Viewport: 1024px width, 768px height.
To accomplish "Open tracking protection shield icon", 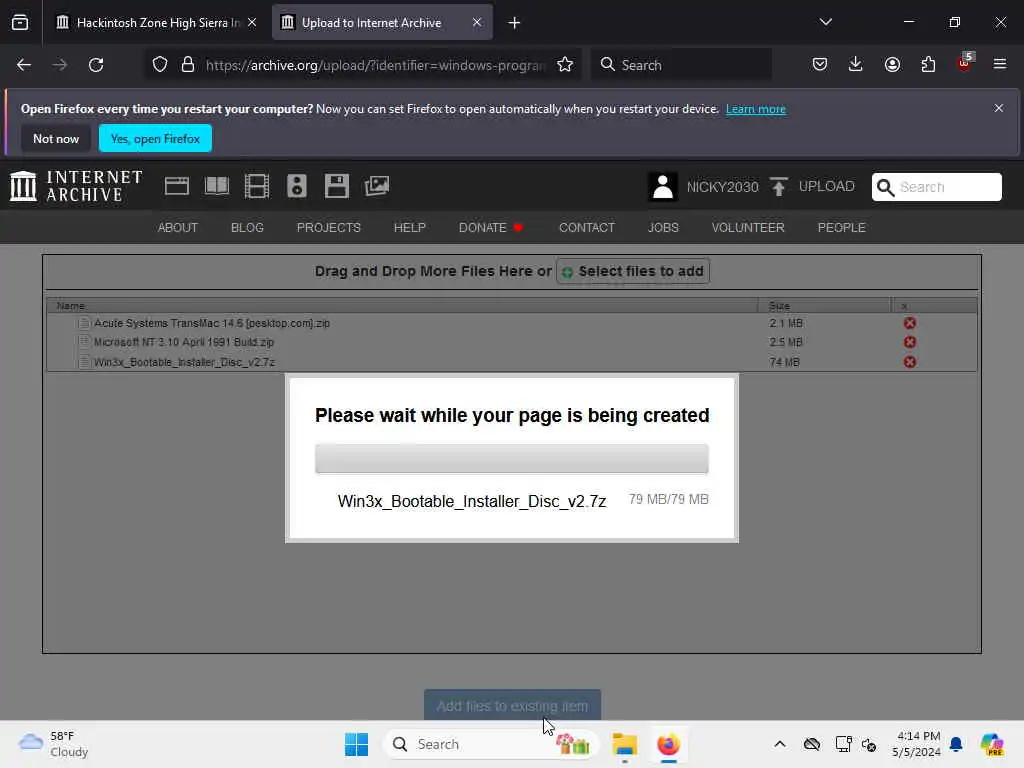I will click(160, 65).
